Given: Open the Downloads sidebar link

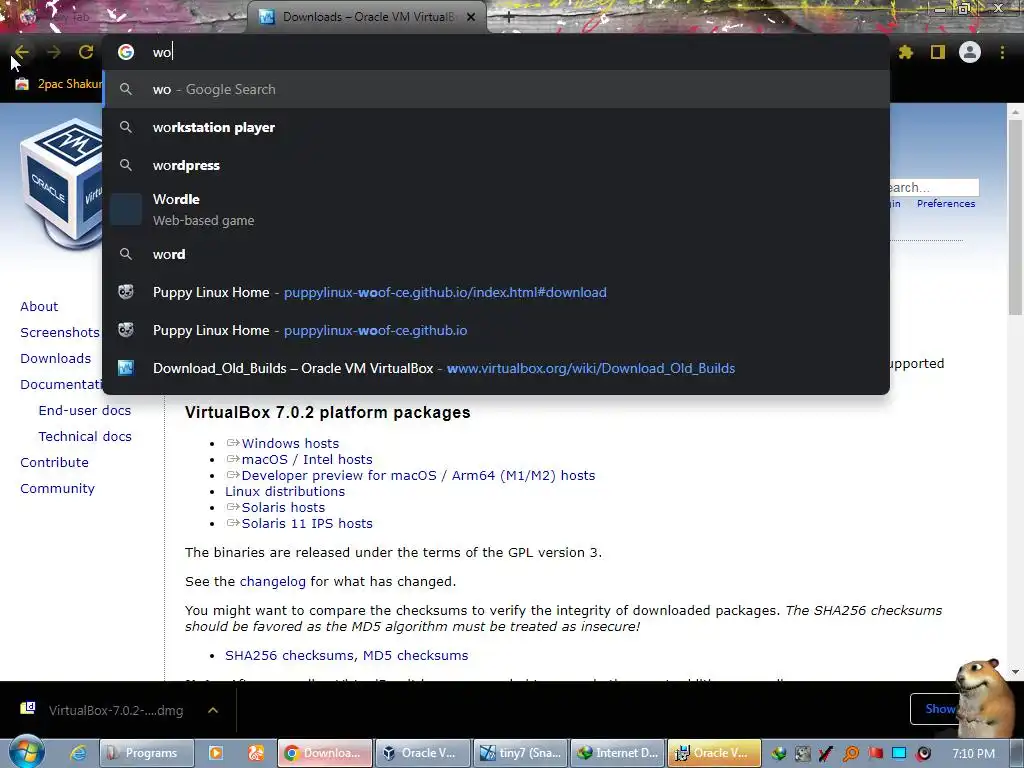Looking at the screenshot, I should coord(56,359).
